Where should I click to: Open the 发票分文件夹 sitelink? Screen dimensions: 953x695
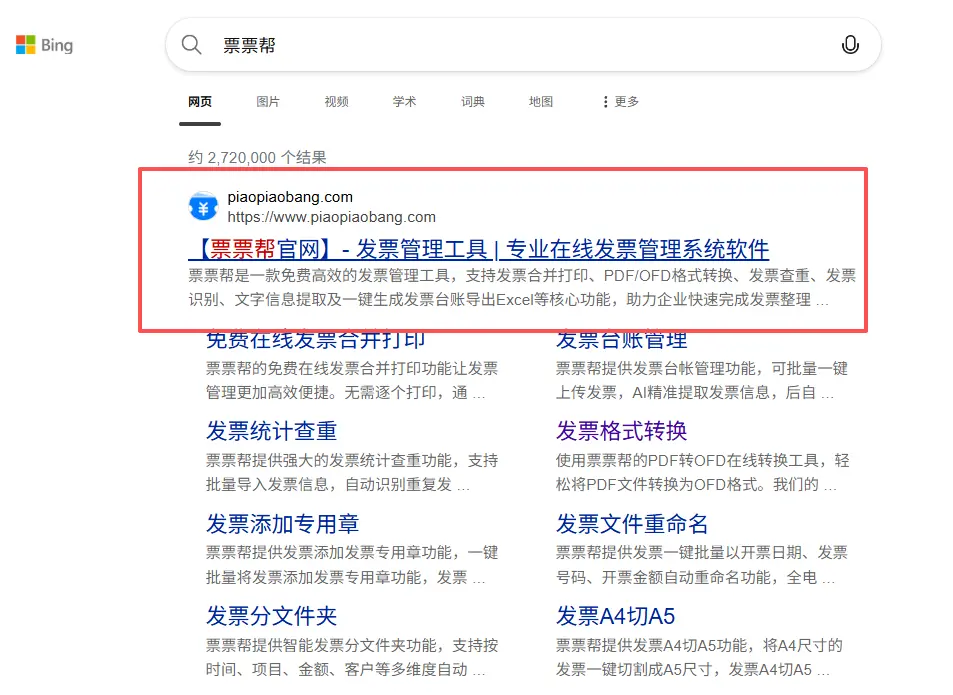[x=272, y=616]
